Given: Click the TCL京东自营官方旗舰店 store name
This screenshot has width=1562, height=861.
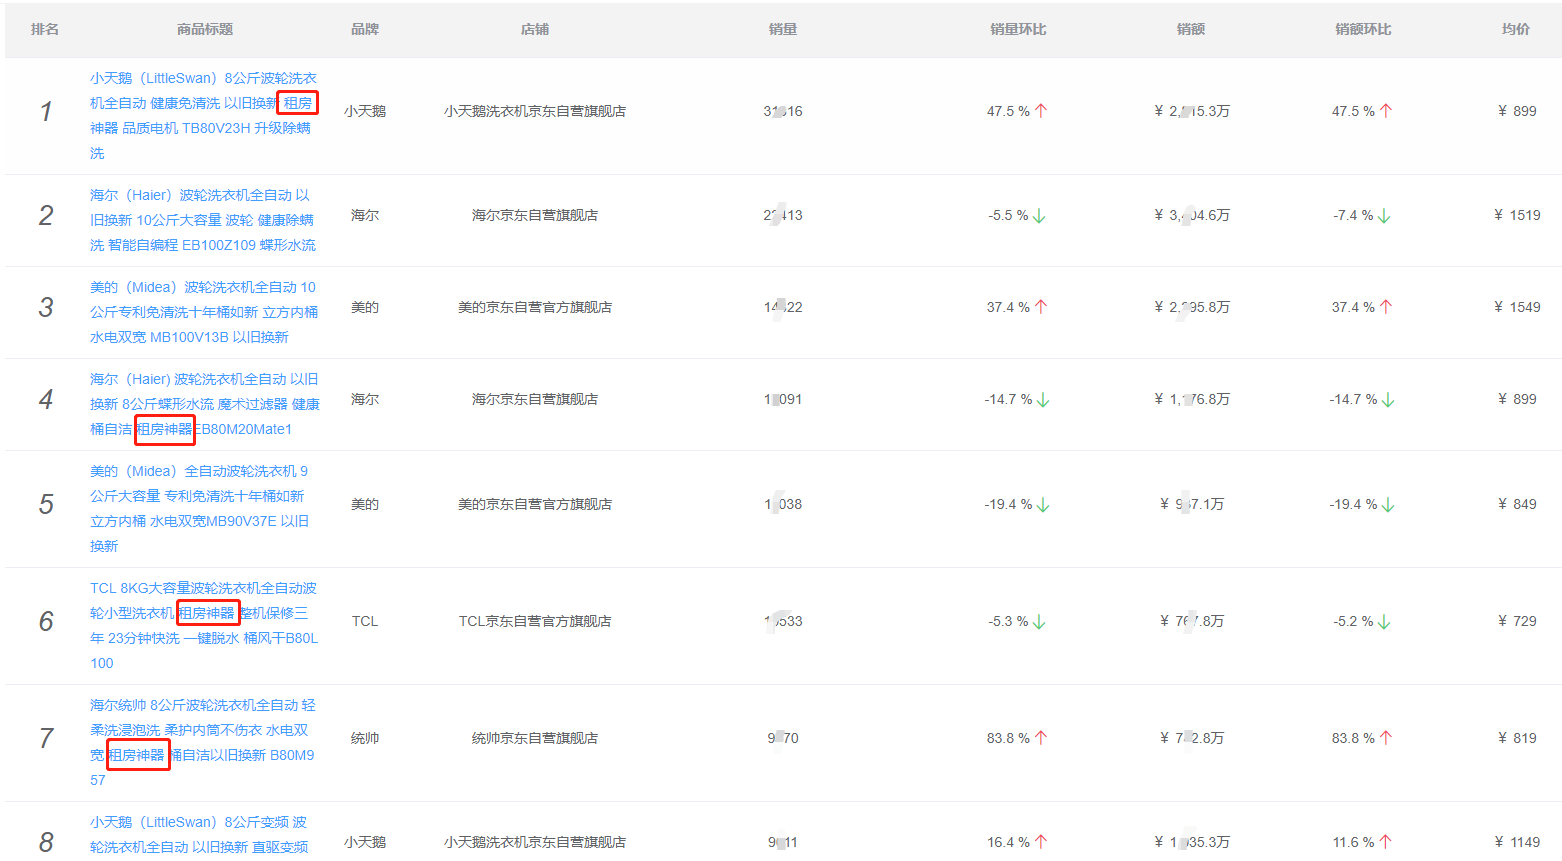Looking at the screenshot, I should pos(535,621).
